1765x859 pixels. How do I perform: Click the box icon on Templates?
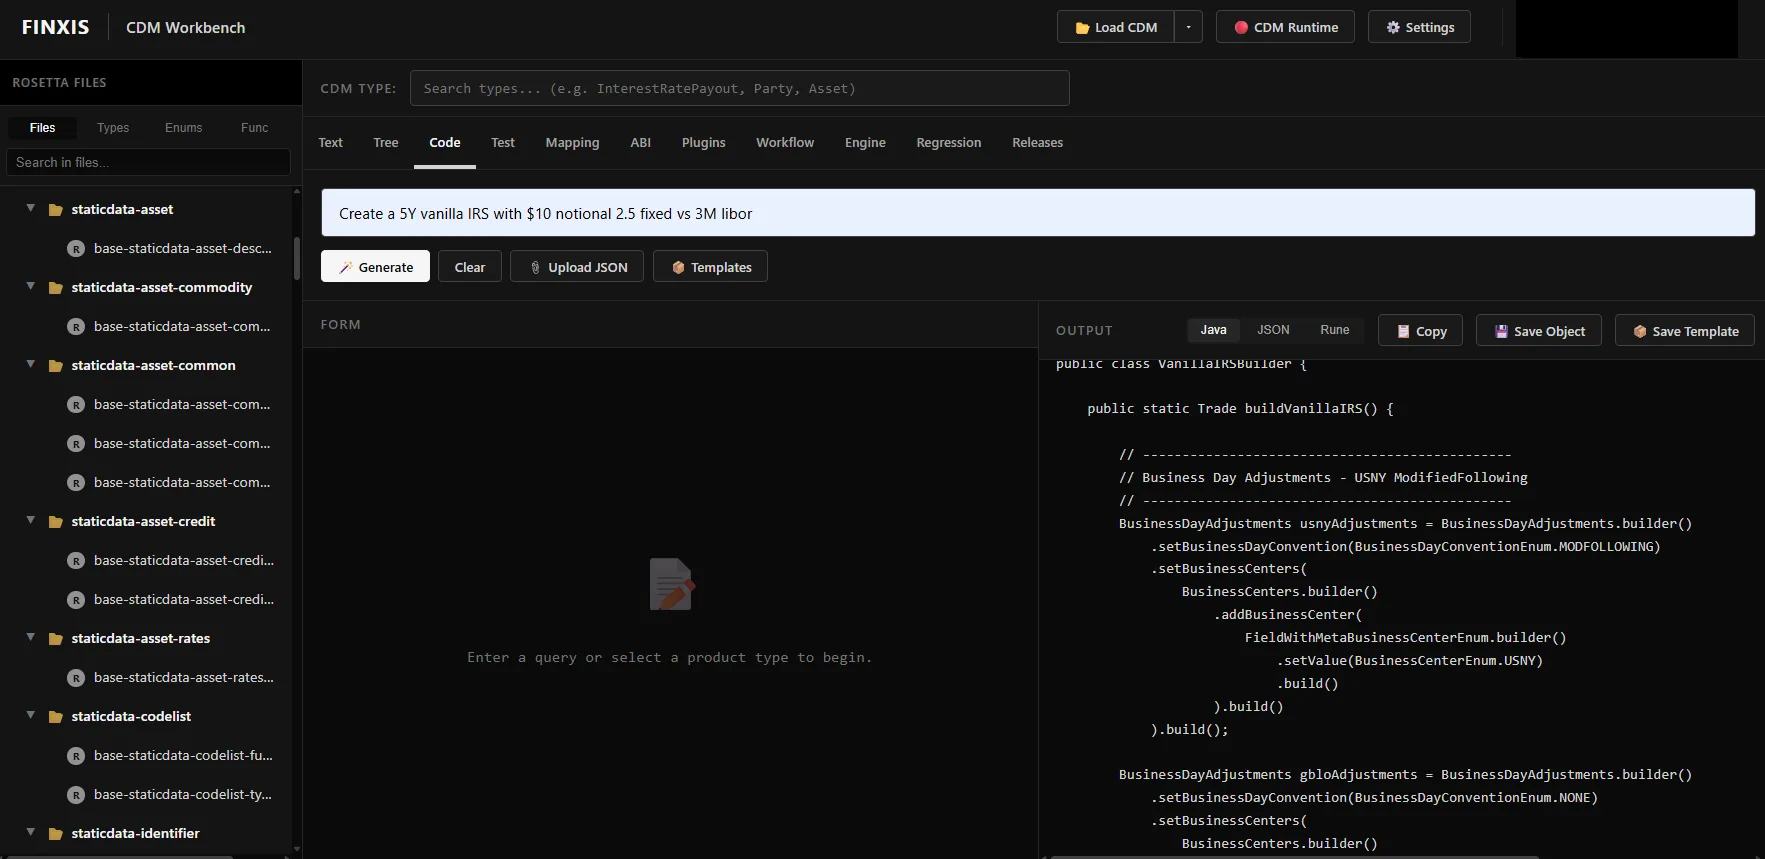click(678, 267)
